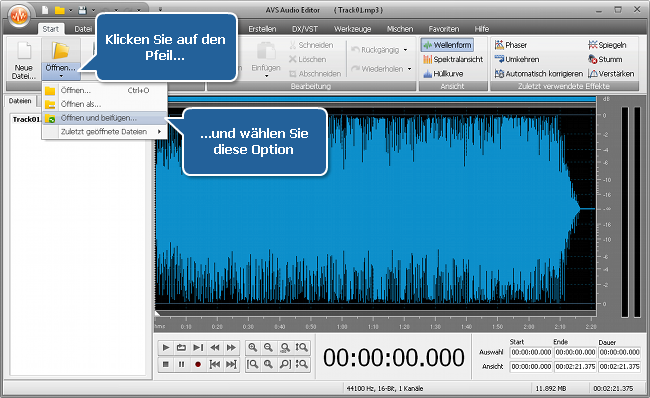Image resolution: width=650 pixels, height=398 pixels.
Task: Switch to the Start ribbon tab
Action: (51, 29)
